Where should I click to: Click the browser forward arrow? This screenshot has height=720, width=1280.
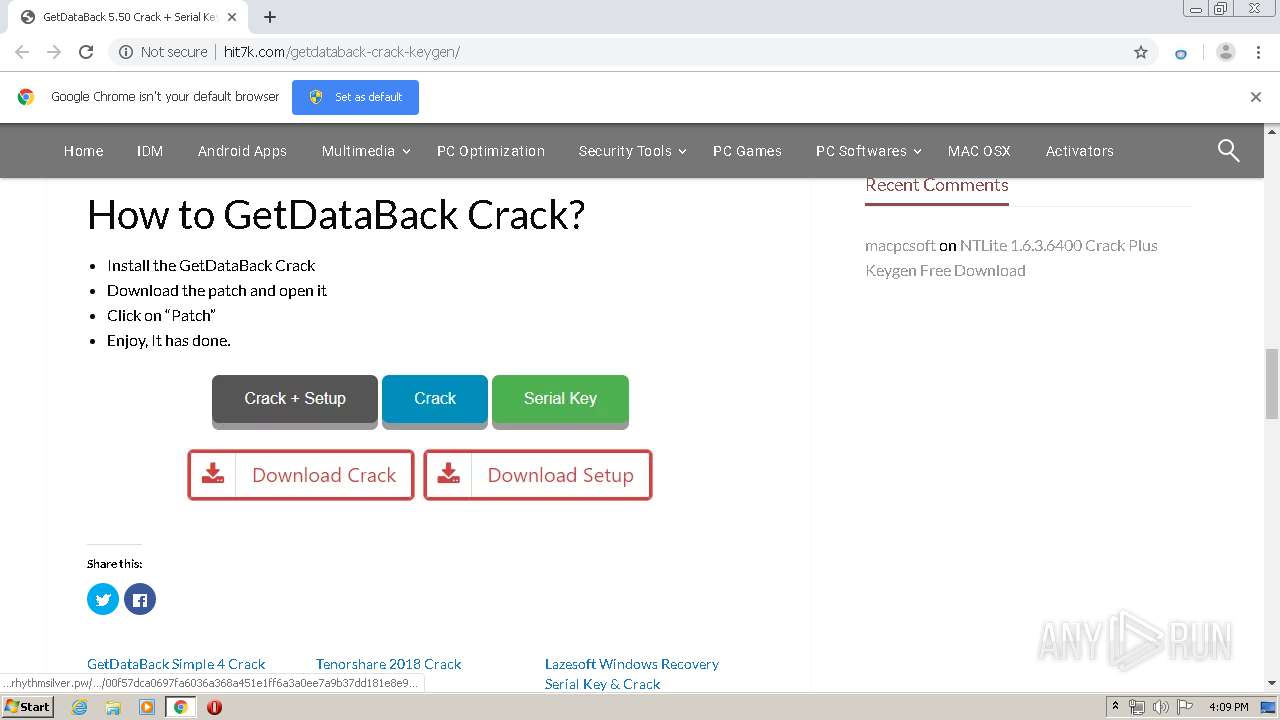coord(54,52)
